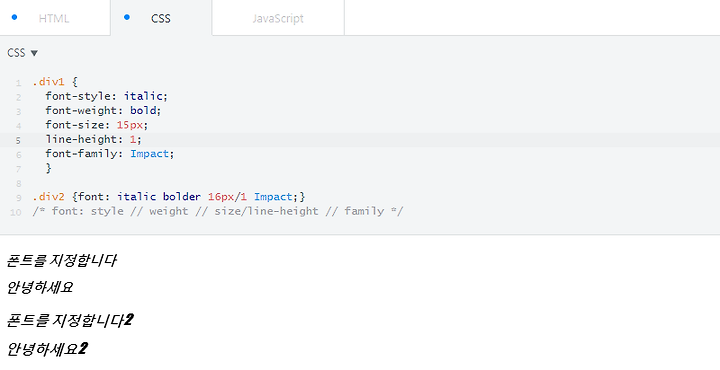Click the .div2 selector on line 9

pyautogui.click(x=48, y=196)
